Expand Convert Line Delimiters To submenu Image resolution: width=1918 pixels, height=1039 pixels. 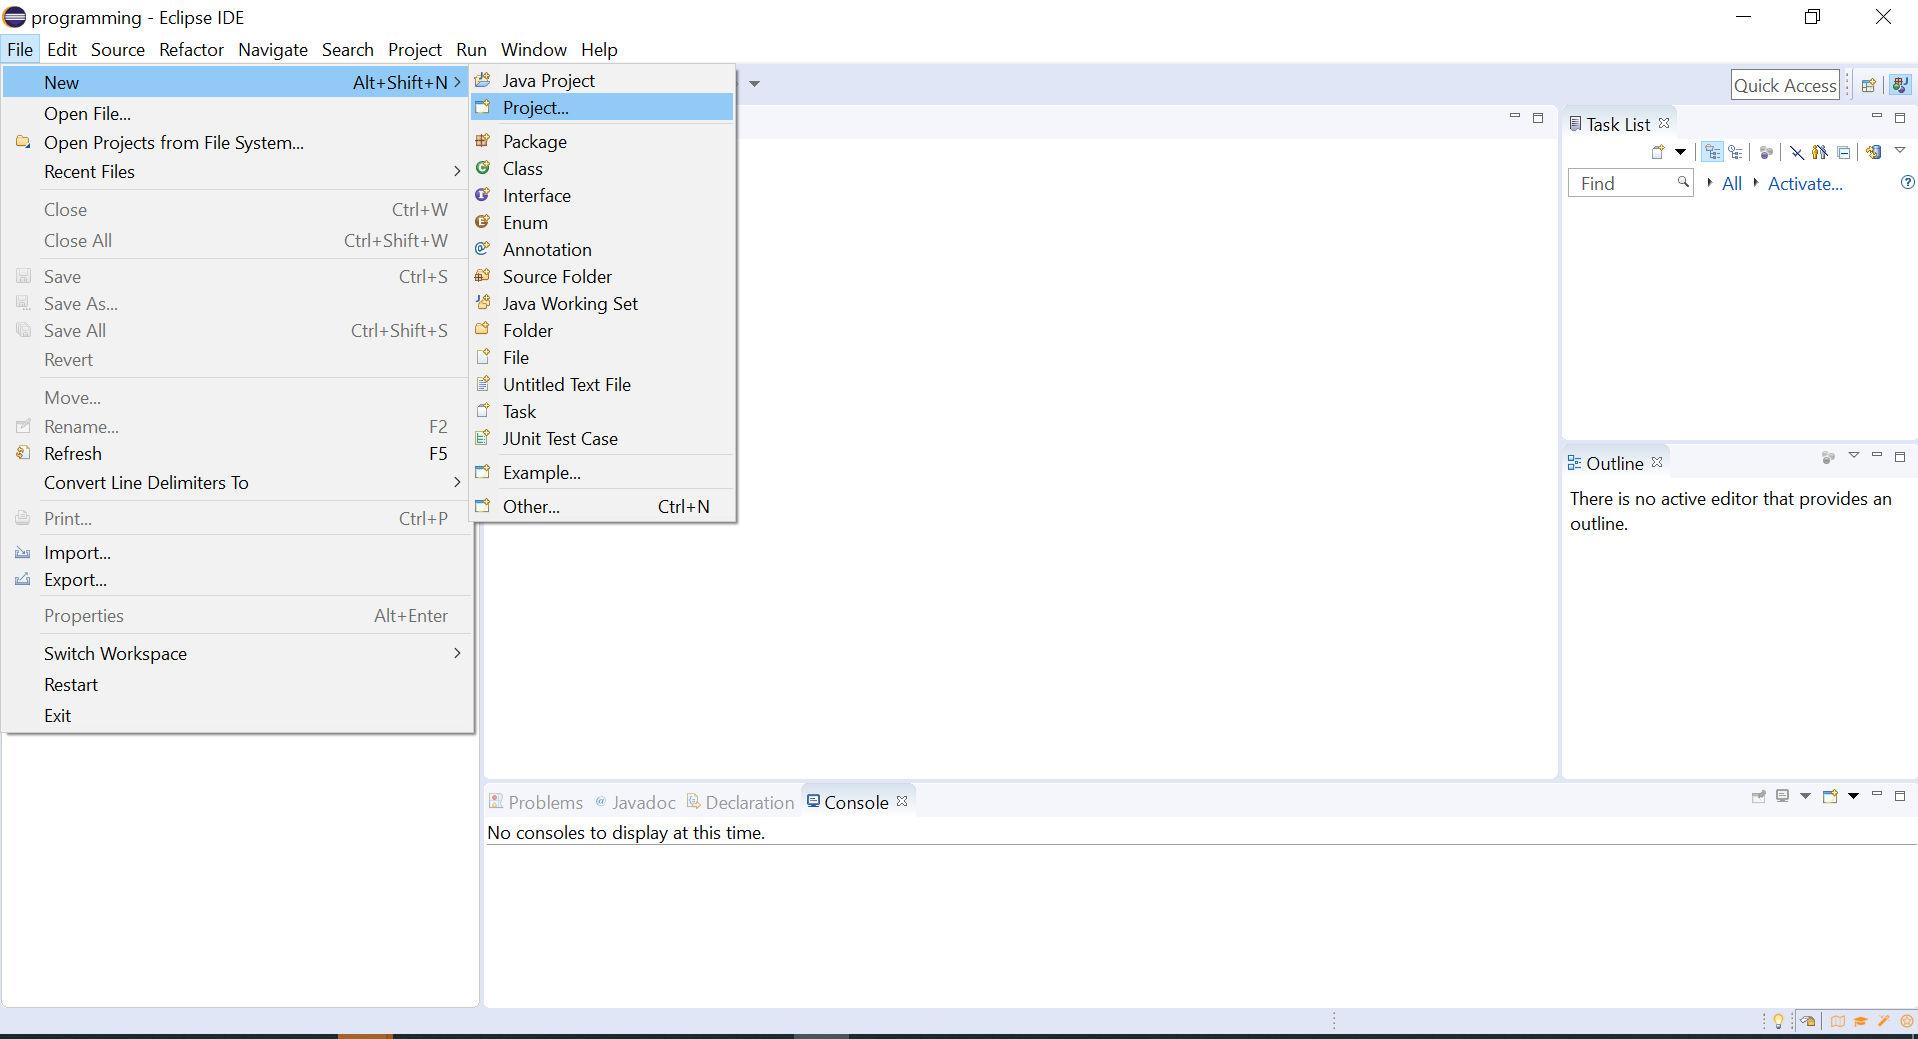point(237,482)
